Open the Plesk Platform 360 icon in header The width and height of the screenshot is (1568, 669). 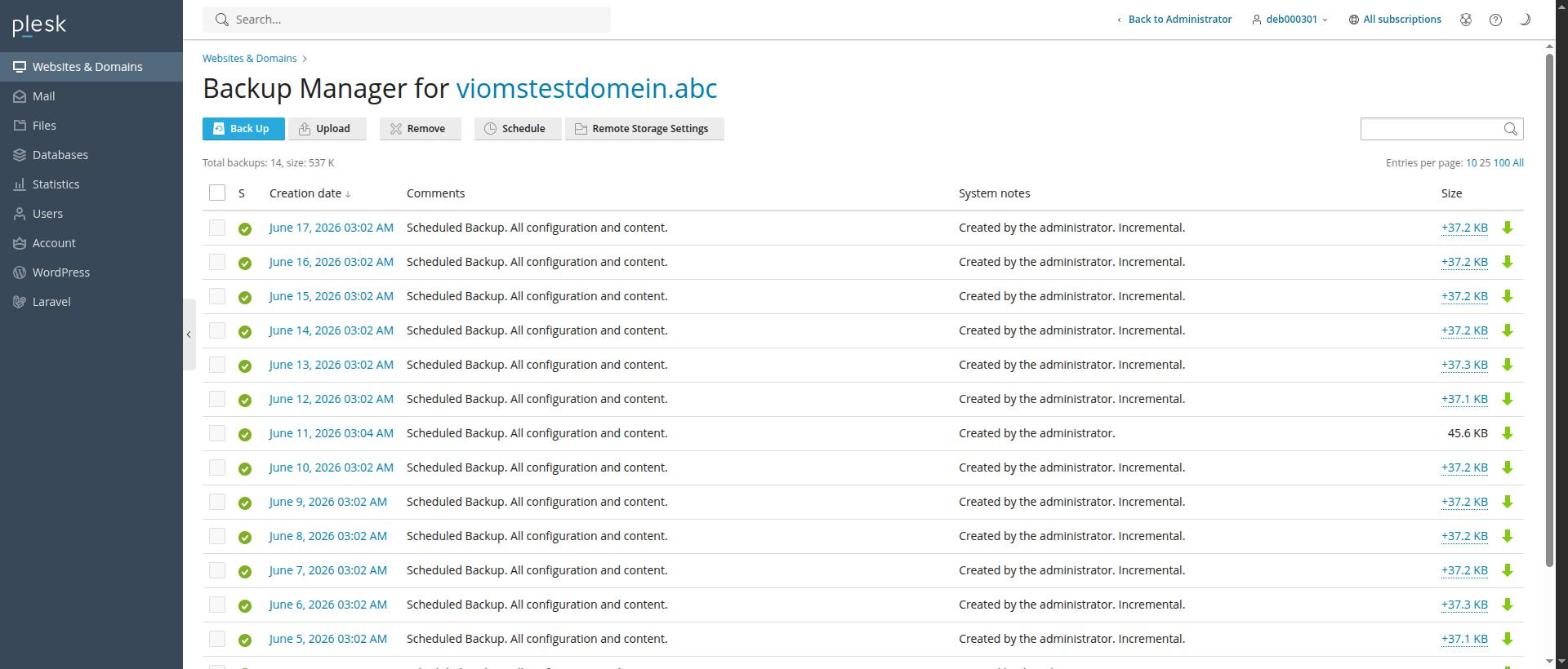click(1466, 19)
